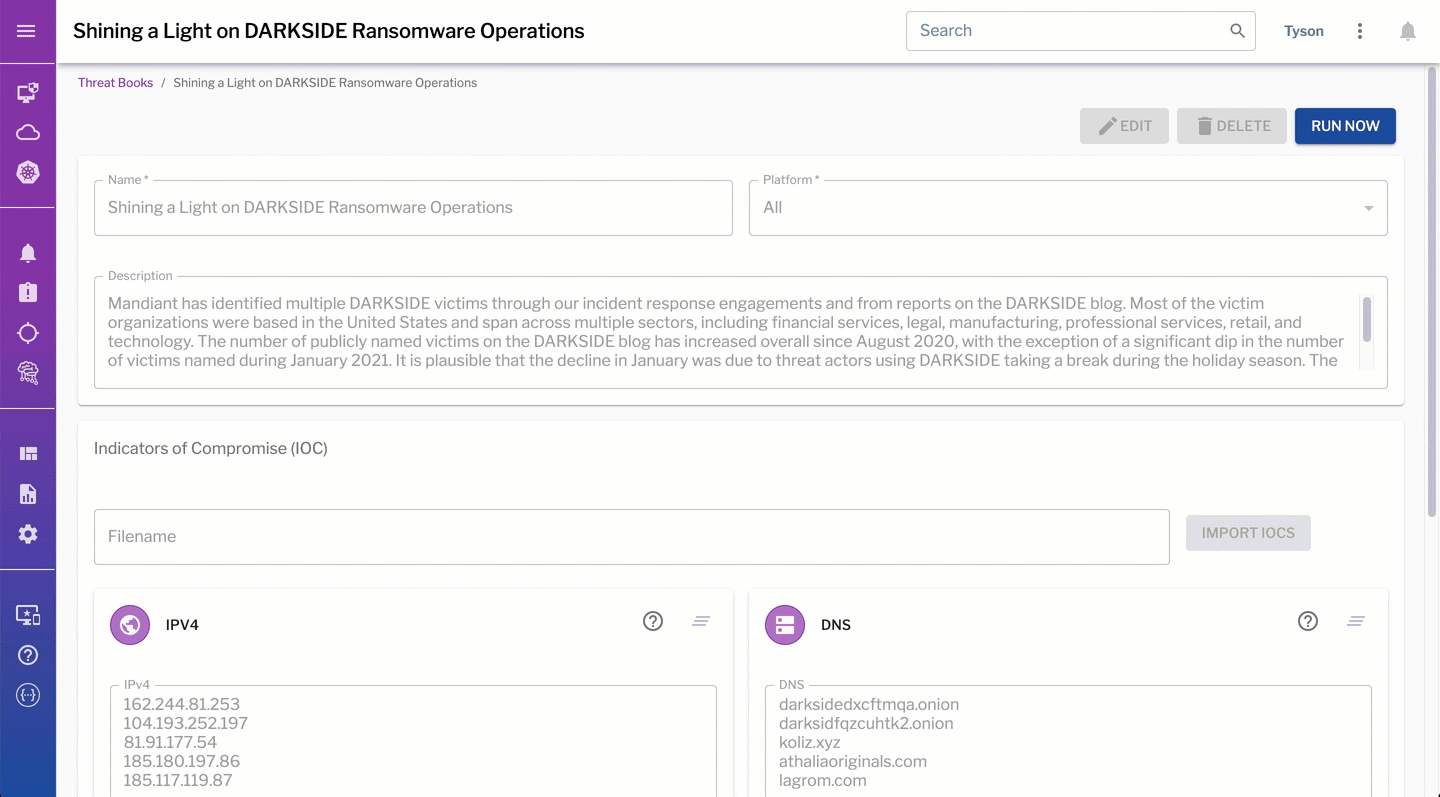Click the page vertical scrollbar
This screenshot has width=1440, height=797.
(x=1432, y=293)
